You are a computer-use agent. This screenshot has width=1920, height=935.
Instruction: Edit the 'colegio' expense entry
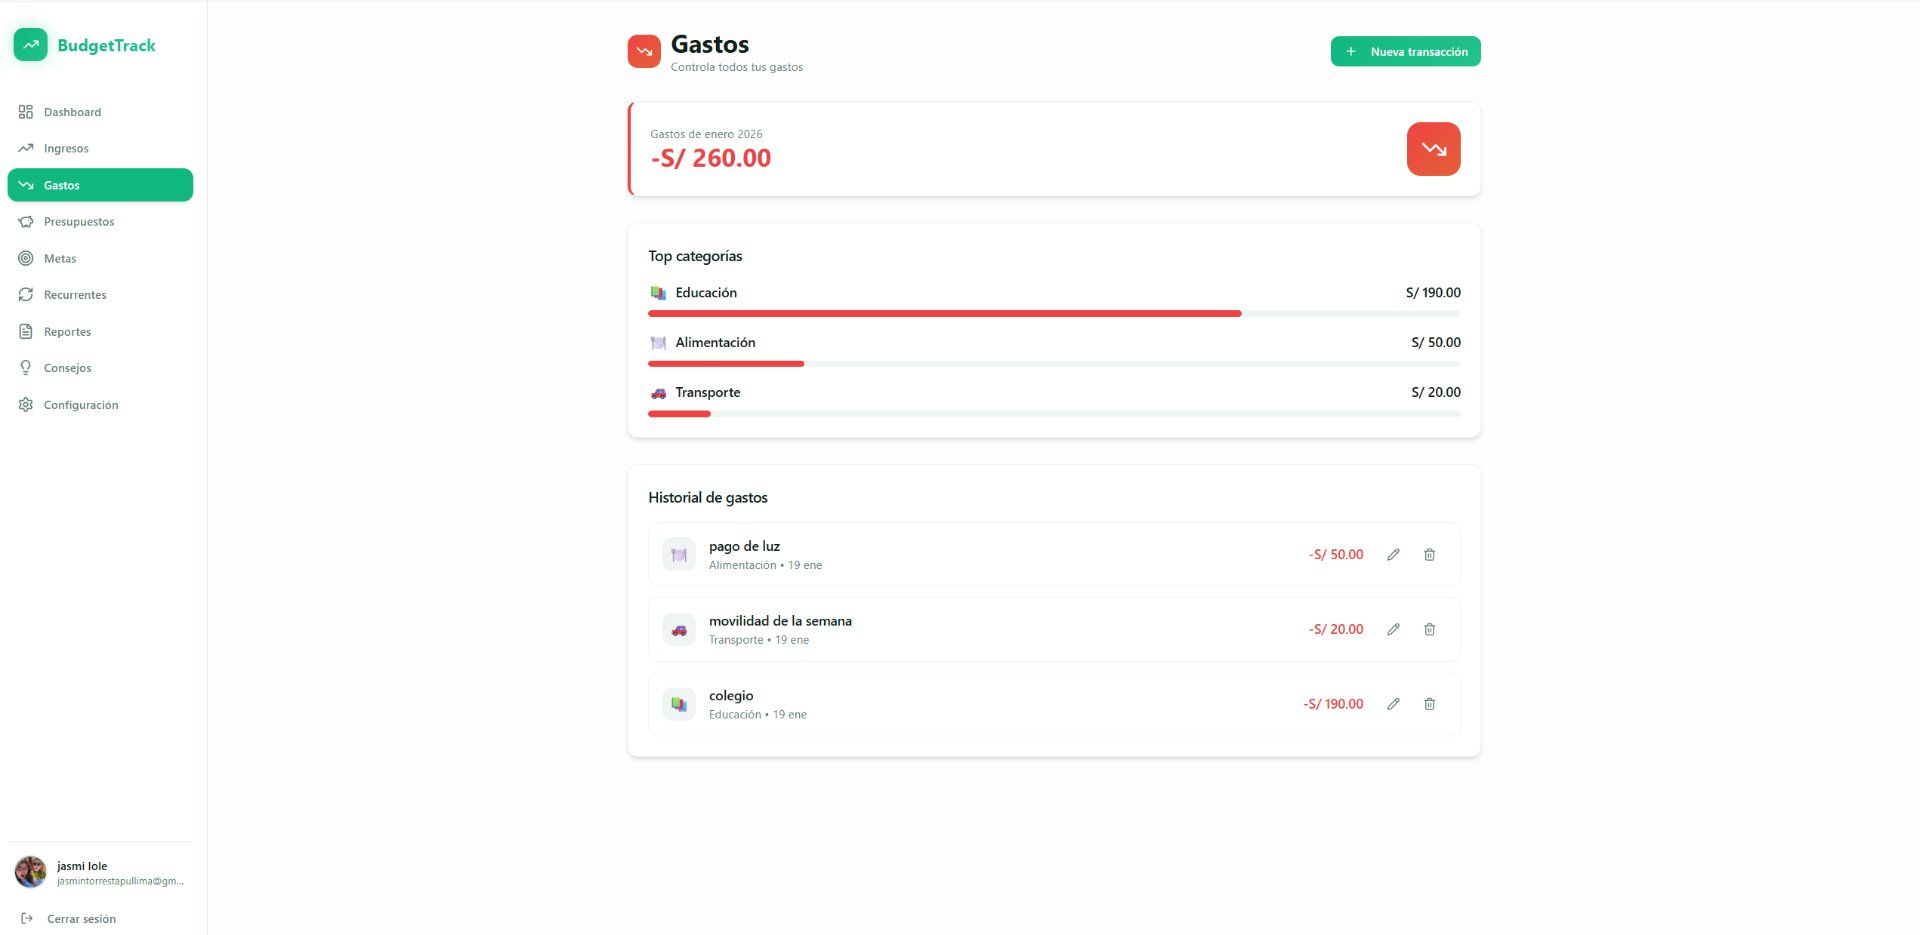(x=1393, y=704)
